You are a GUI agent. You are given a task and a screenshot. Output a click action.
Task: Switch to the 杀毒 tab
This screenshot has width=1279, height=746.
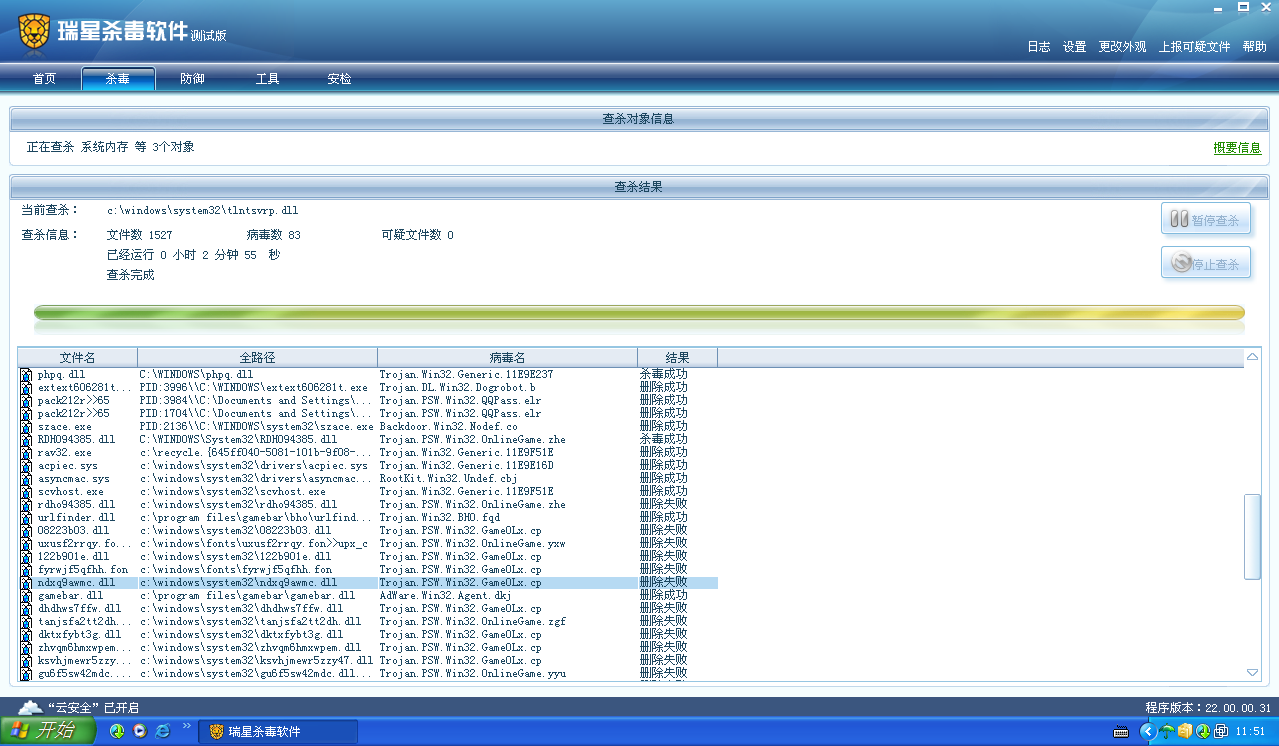118,79
